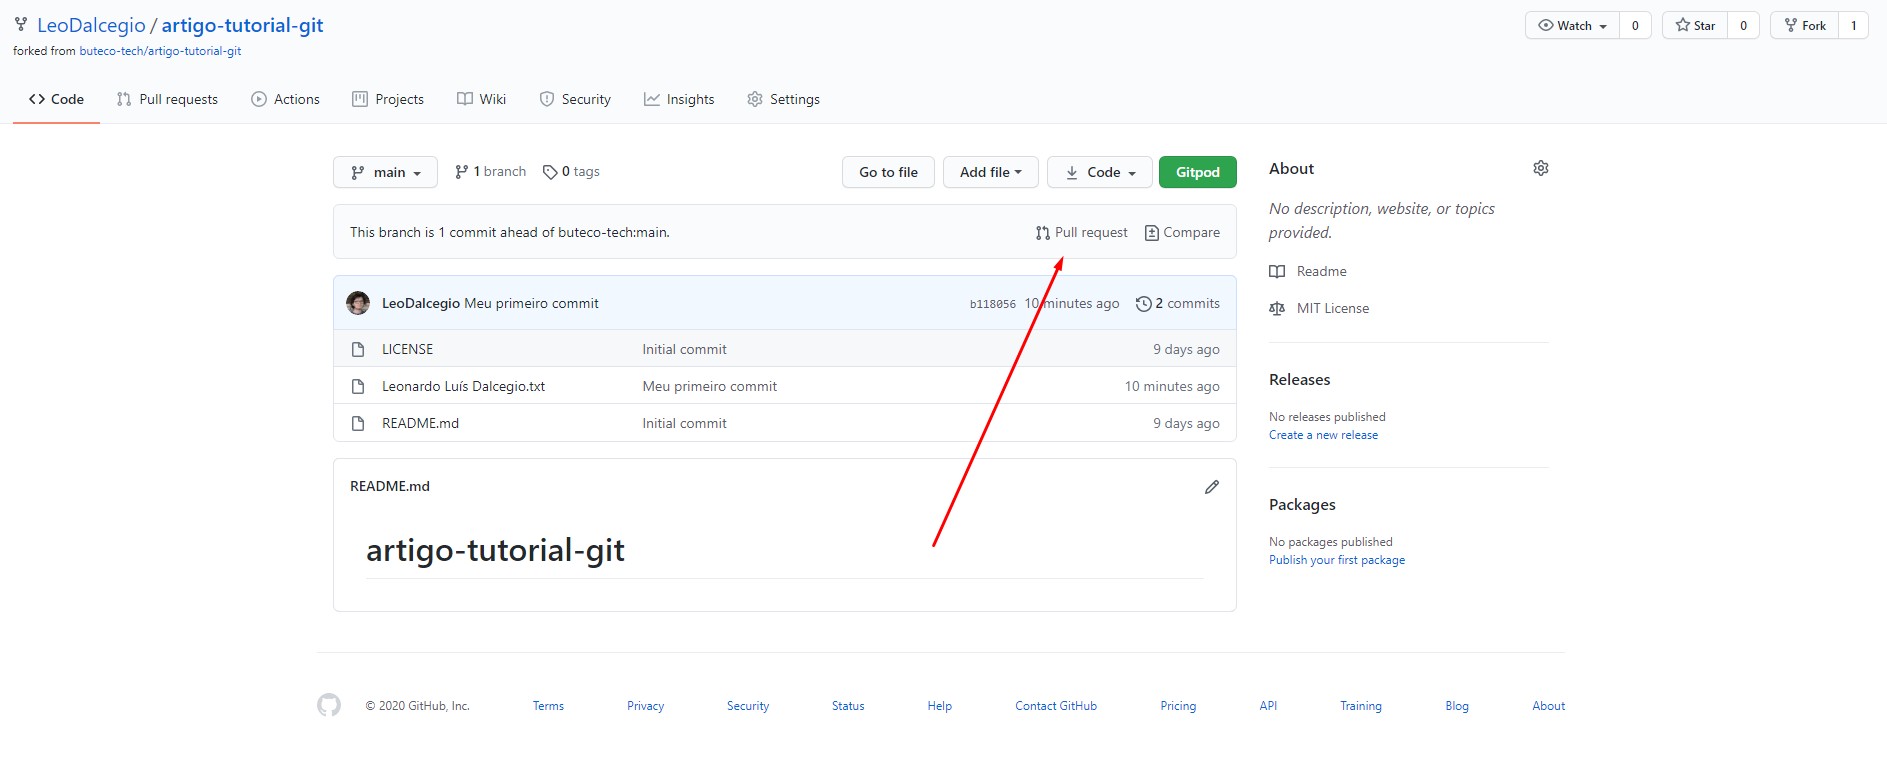Open the stargazers count next to Star
1887x775 pixels.
coord(1743,25)
